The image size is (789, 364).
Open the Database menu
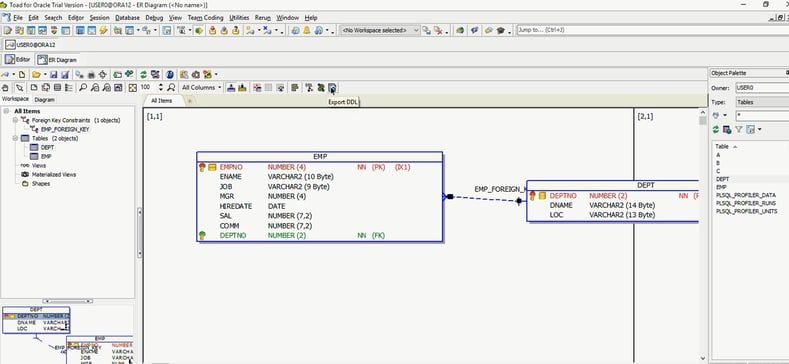(127, 18)
